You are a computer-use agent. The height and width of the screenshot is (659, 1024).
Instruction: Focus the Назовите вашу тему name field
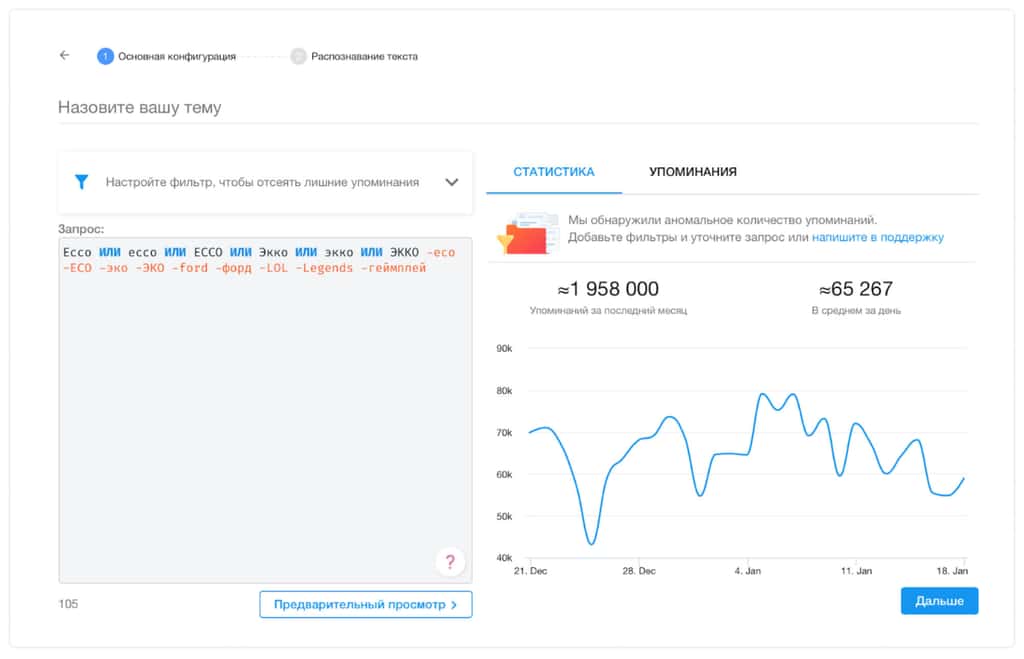518,108
